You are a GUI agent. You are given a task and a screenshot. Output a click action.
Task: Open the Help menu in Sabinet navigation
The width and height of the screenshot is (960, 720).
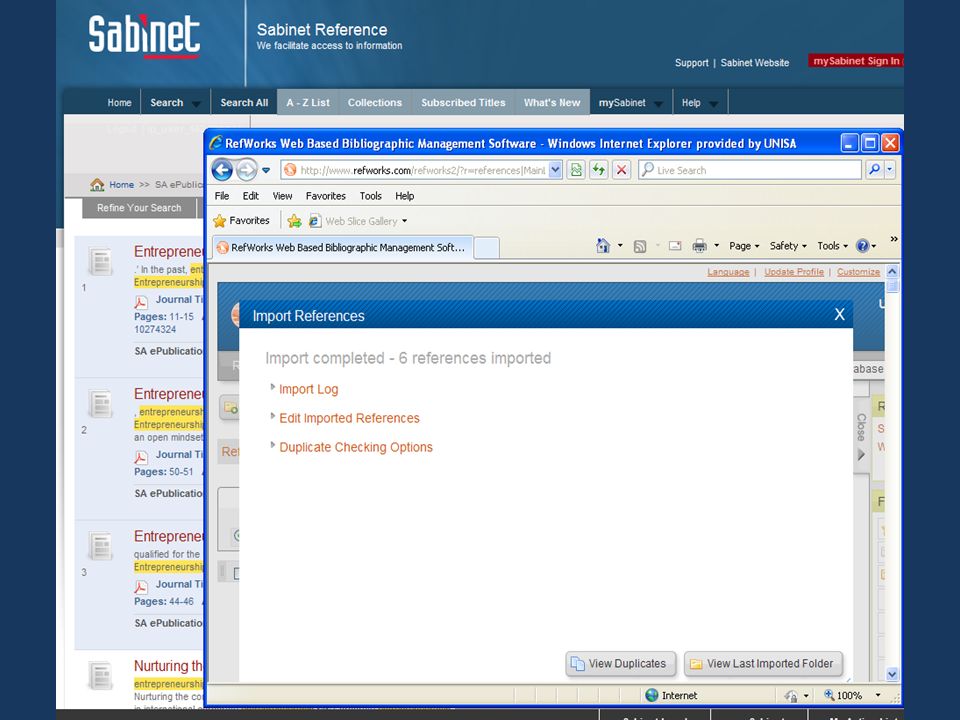700,103
